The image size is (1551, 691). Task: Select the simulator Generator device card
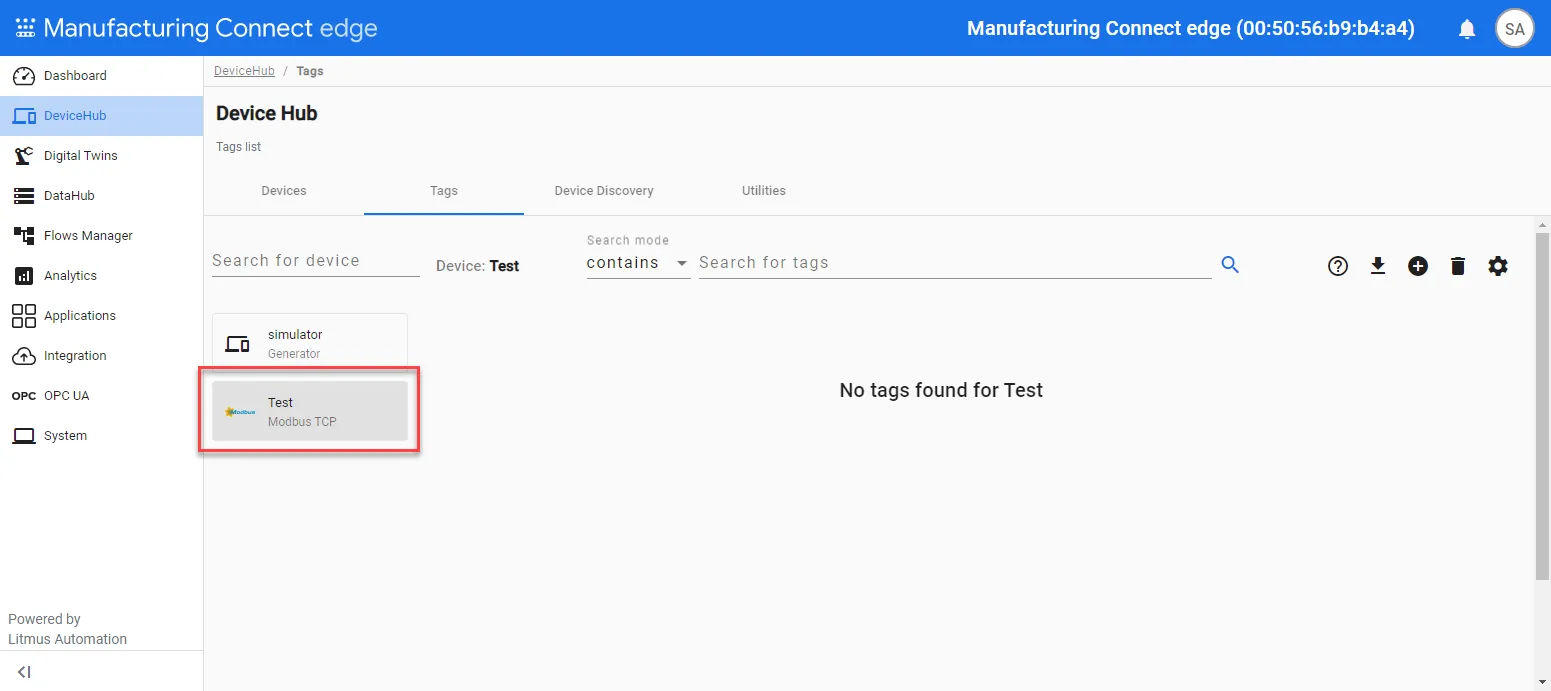click(x=310, y=344)
